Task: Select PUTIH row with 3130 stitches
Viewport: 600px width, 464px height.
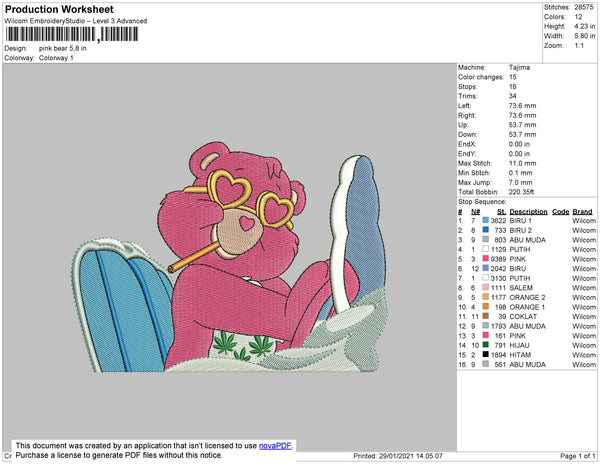Action: pyautogui.click(x=527, y=278)
